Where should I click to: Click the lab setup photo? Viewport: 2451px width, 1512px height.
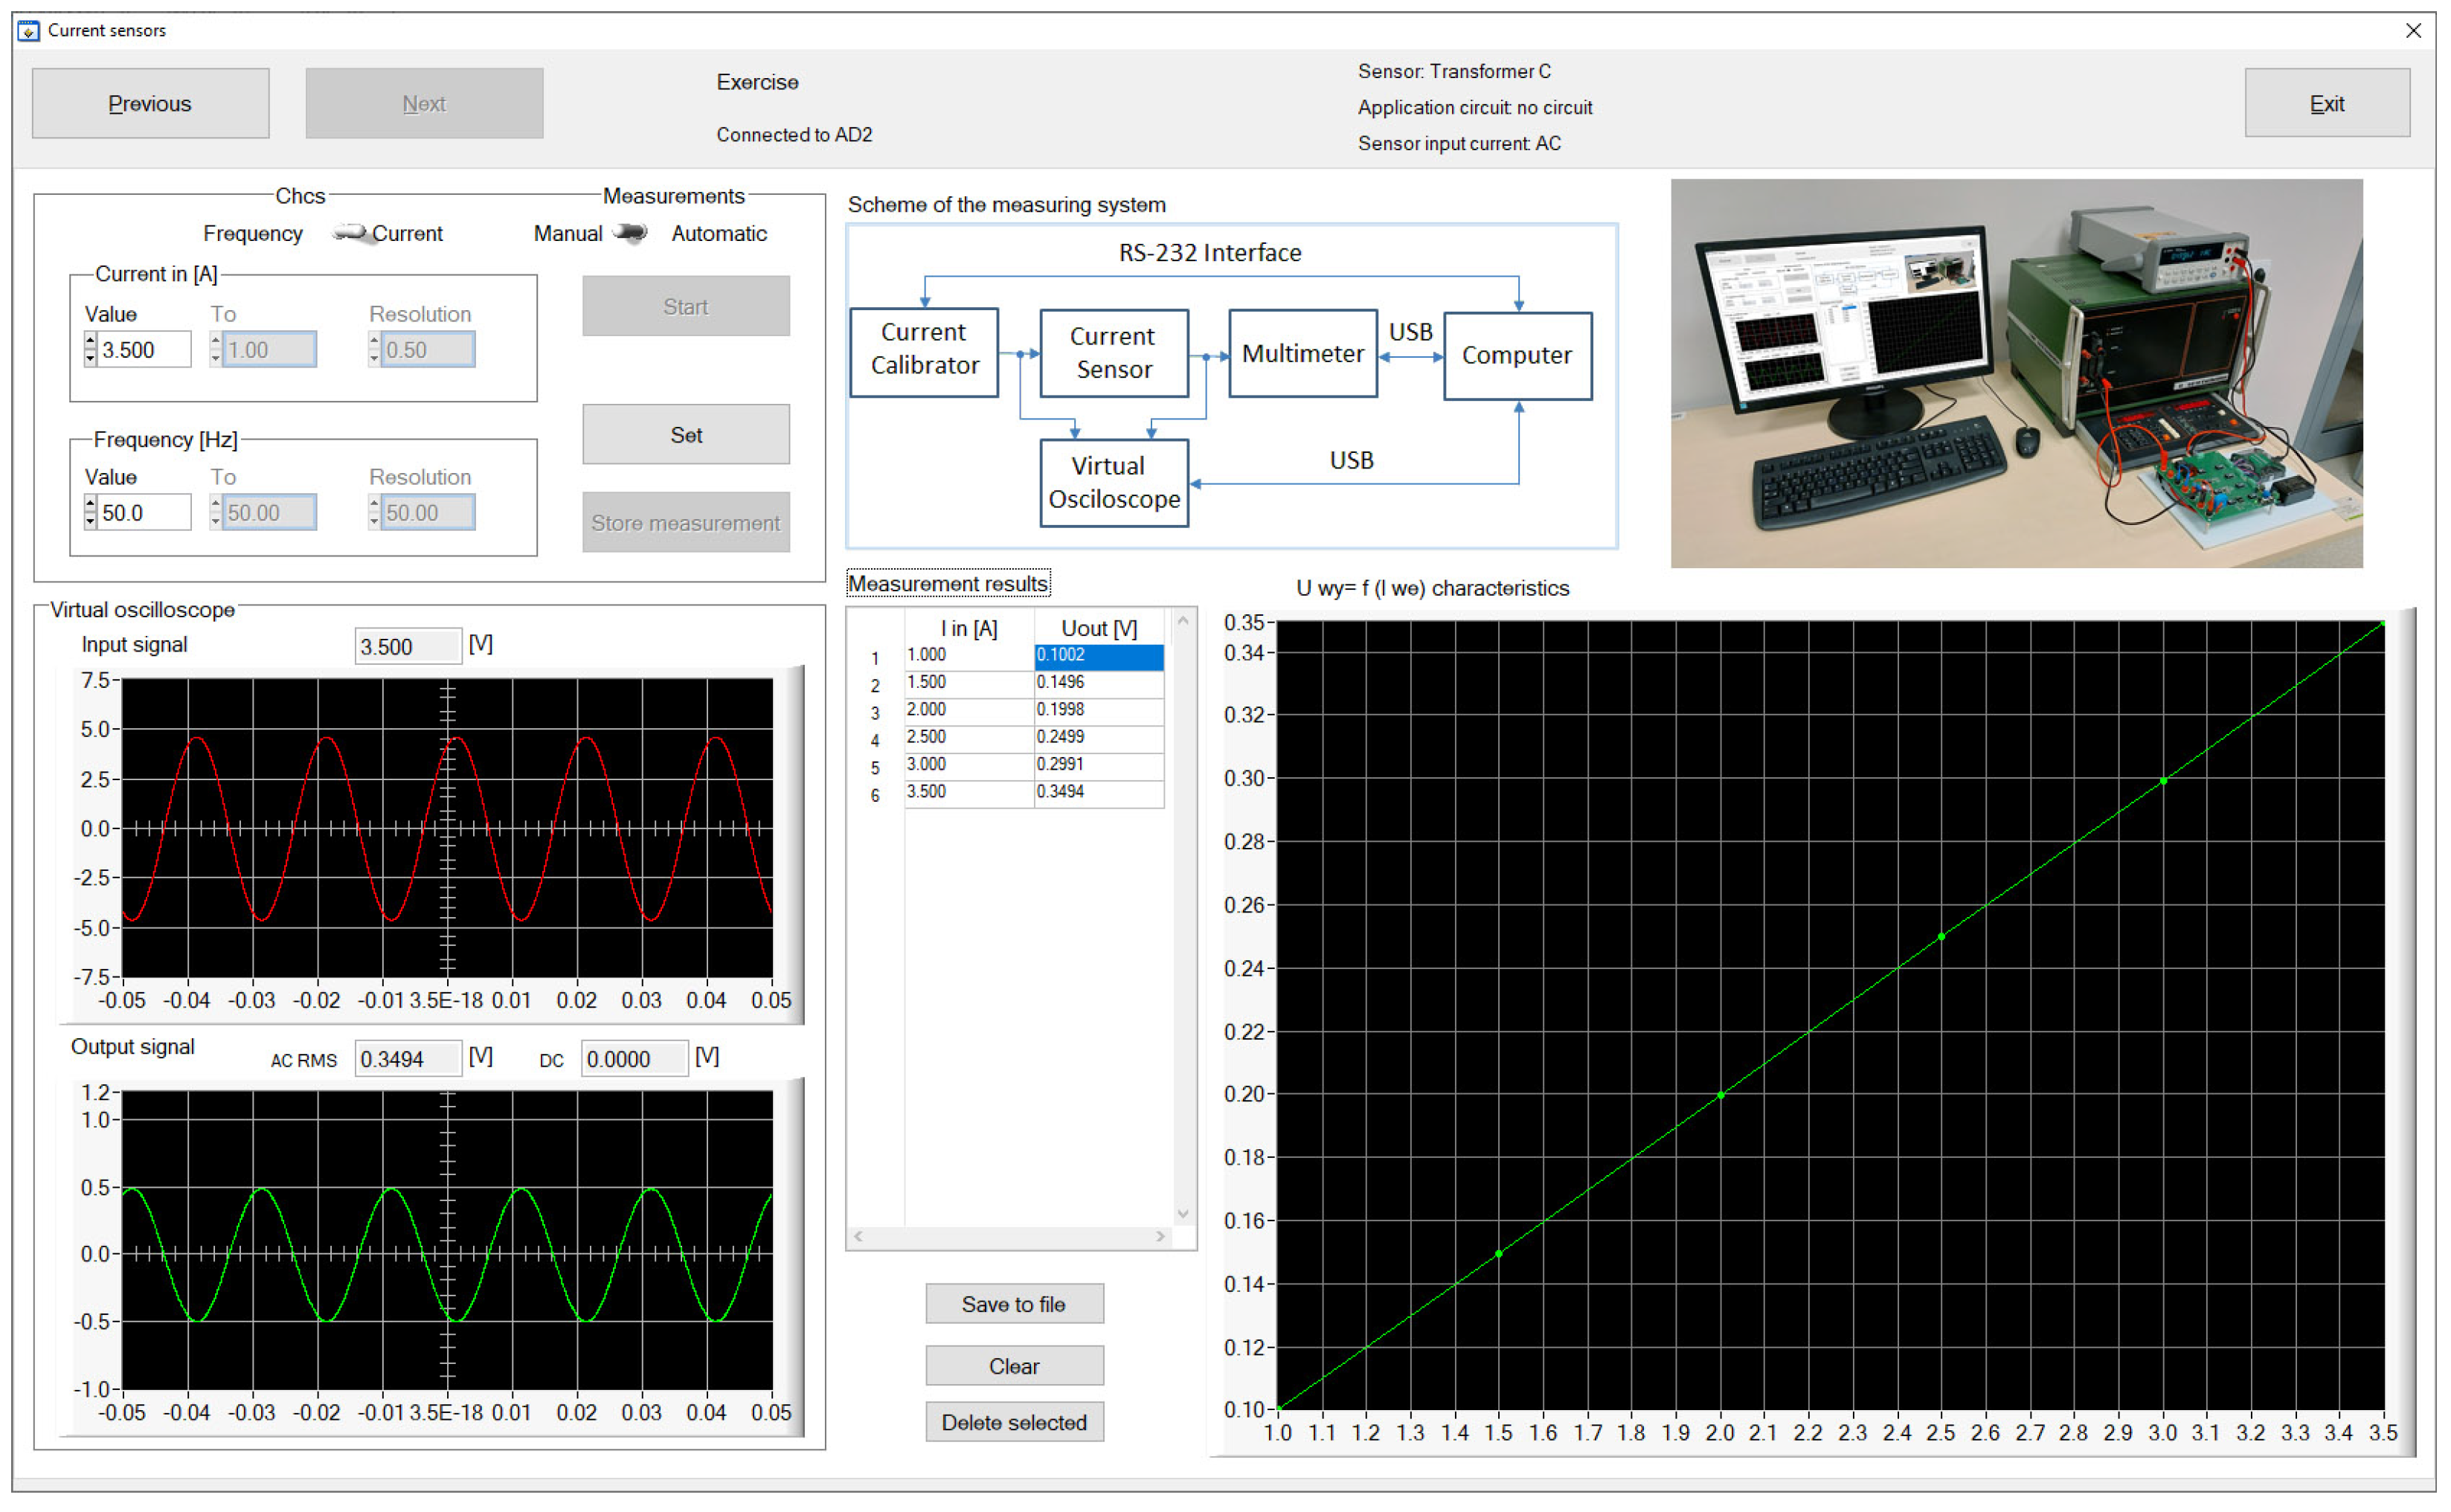coord(2017,373)
